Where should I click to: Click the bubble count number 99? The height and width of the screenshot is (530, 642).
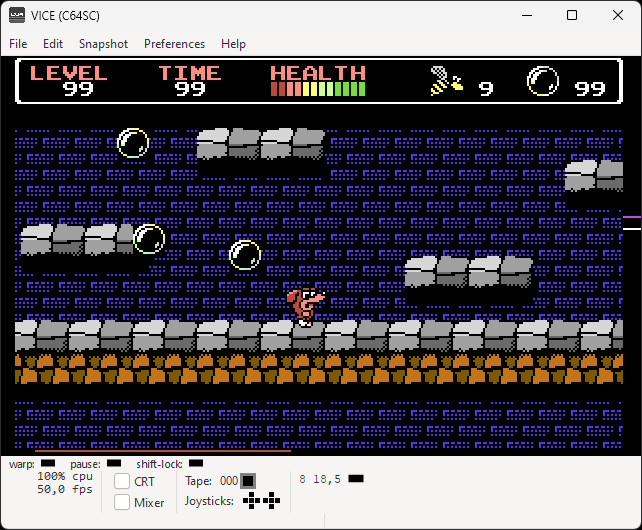click(590, 88)
